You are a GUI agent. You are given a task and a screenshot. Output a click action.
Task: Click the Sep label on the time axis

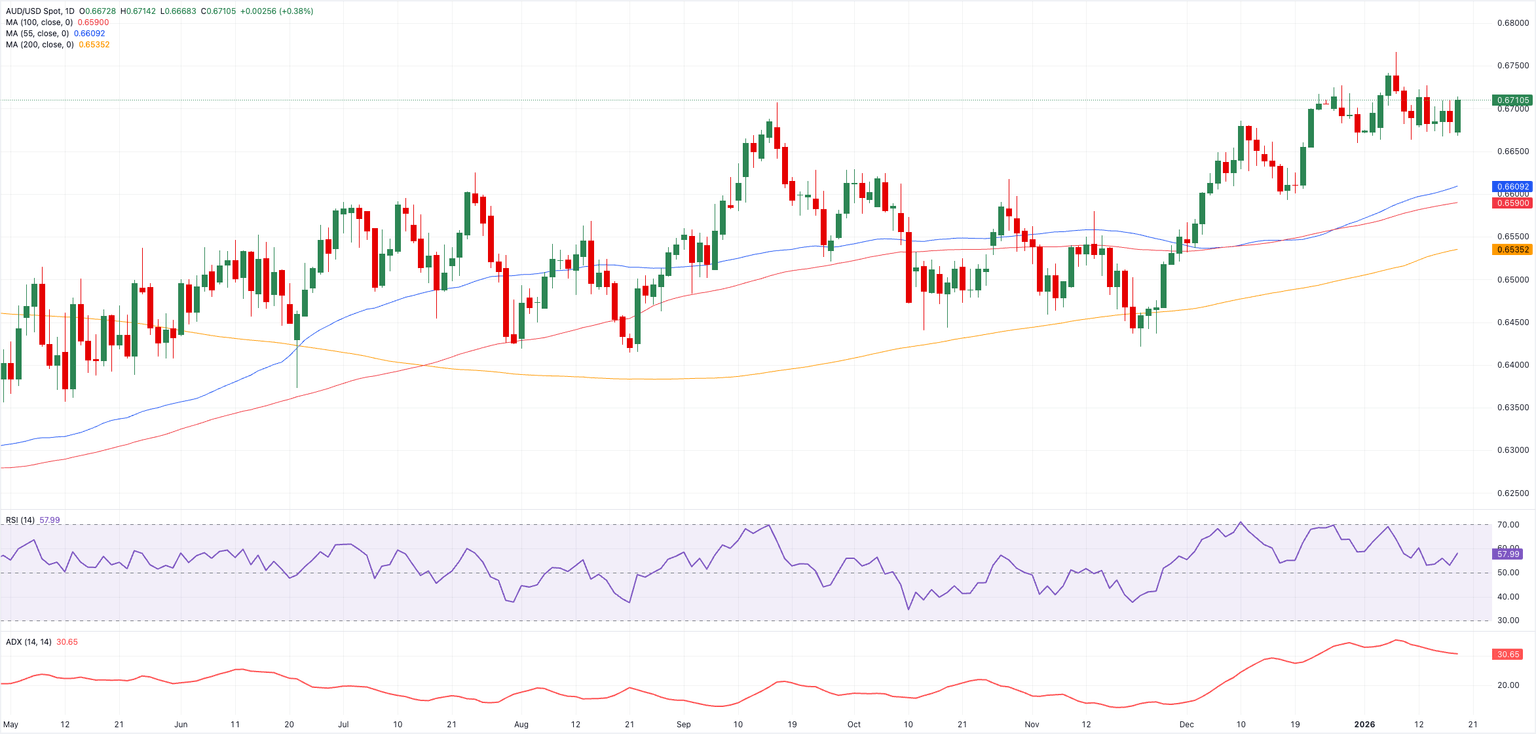tap(684, 722)
